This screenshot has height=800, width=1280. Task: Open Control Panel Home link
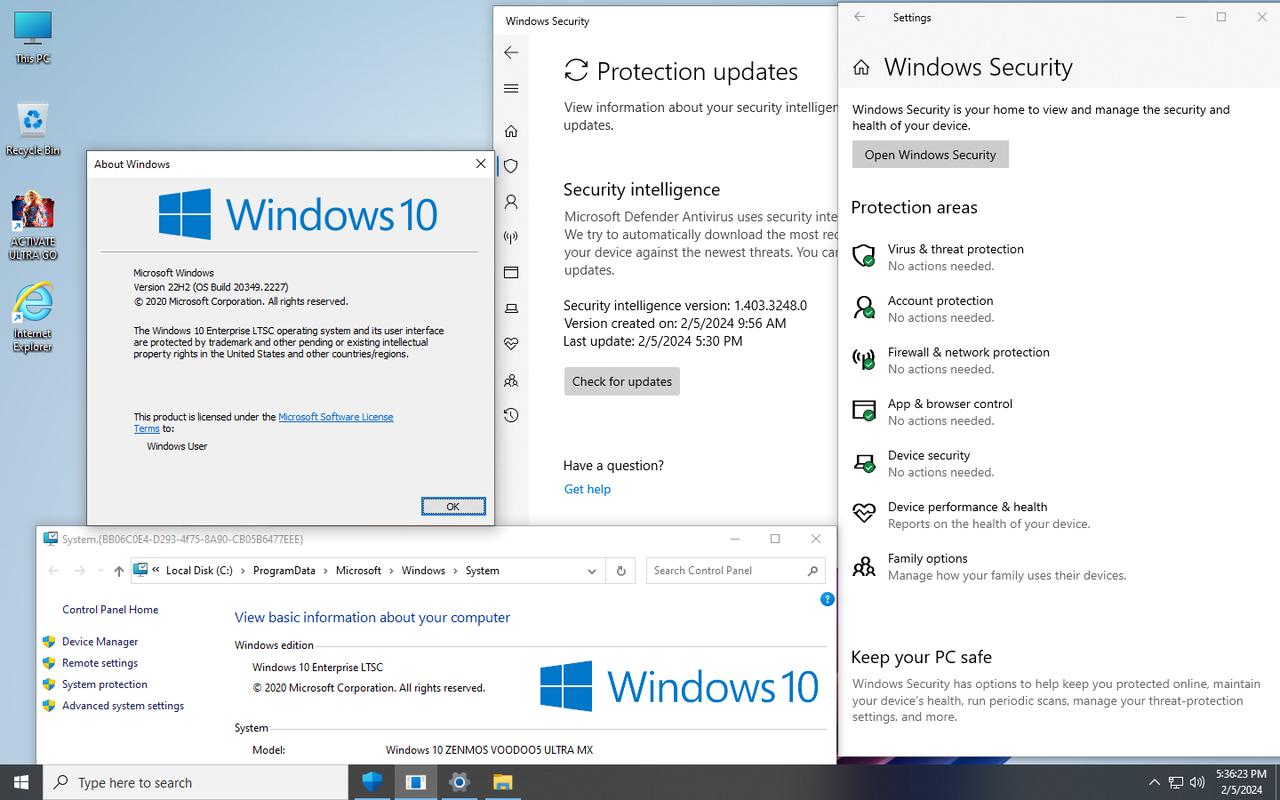110,609
